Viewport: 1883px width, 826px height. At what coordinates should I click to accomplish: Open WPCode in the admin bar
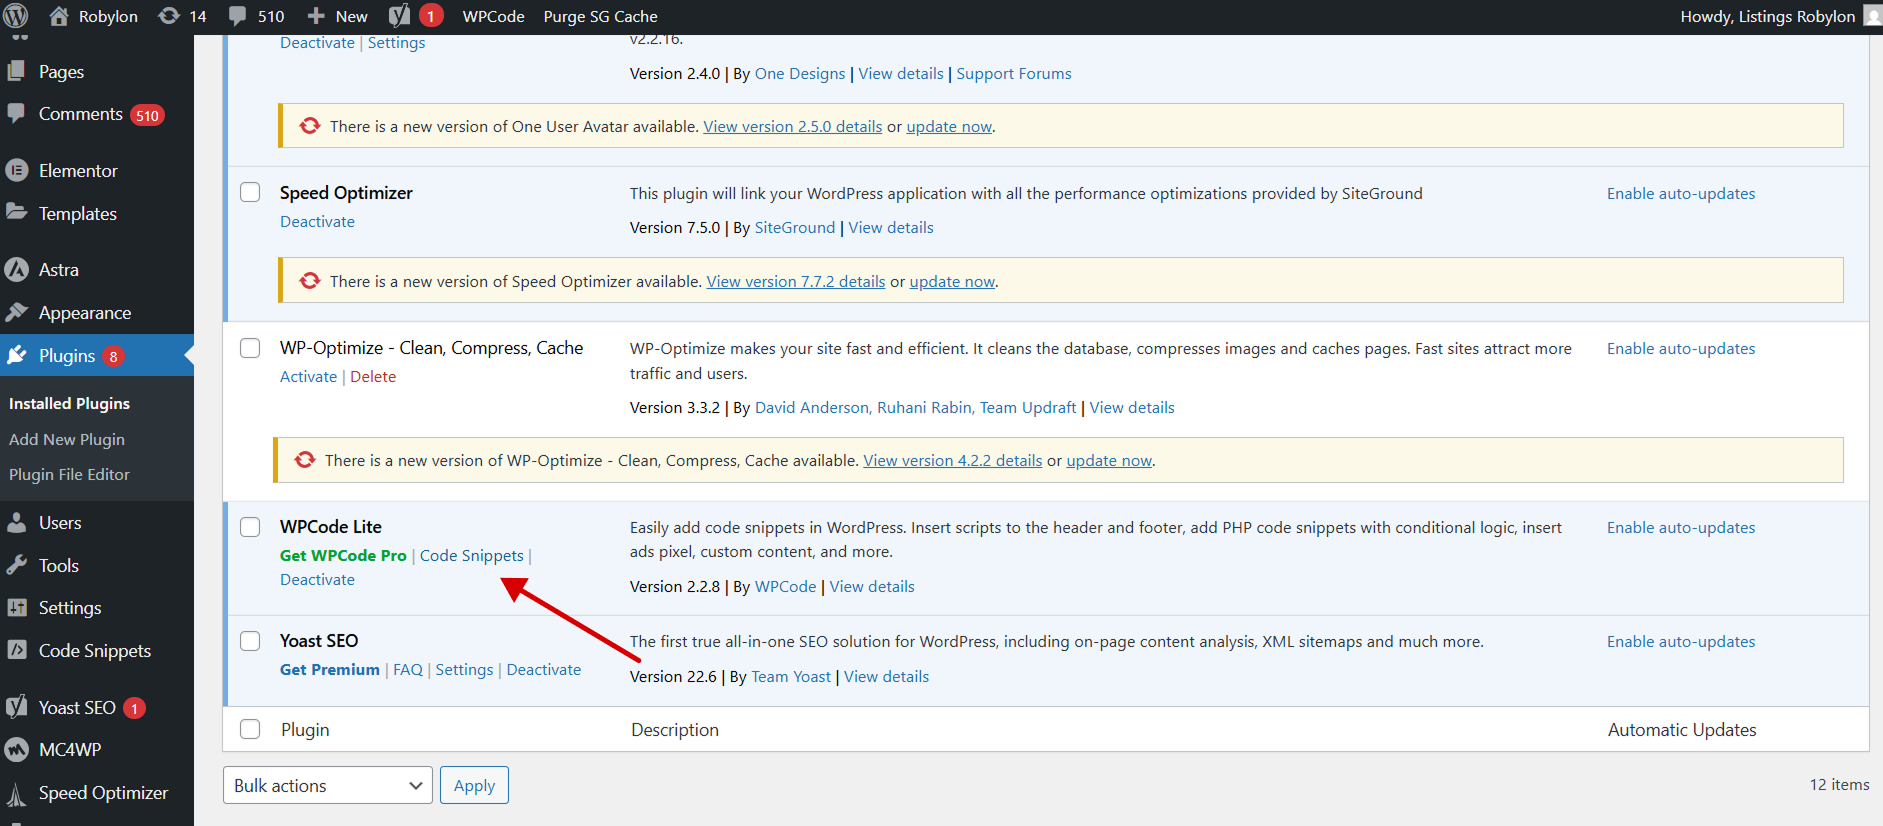coord(493,16)
